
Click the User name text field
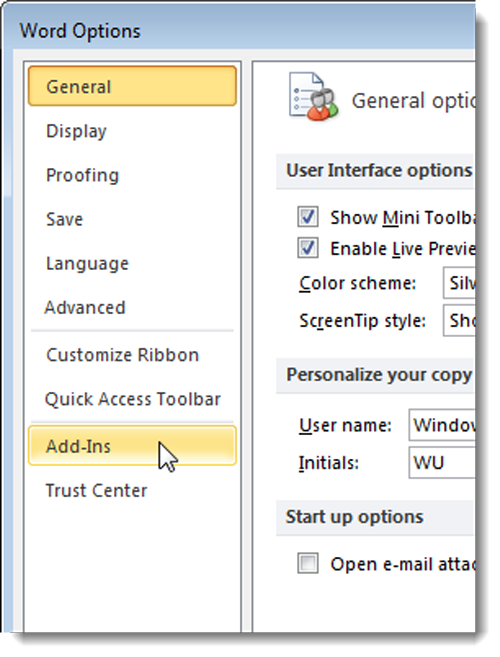point(442,425)
